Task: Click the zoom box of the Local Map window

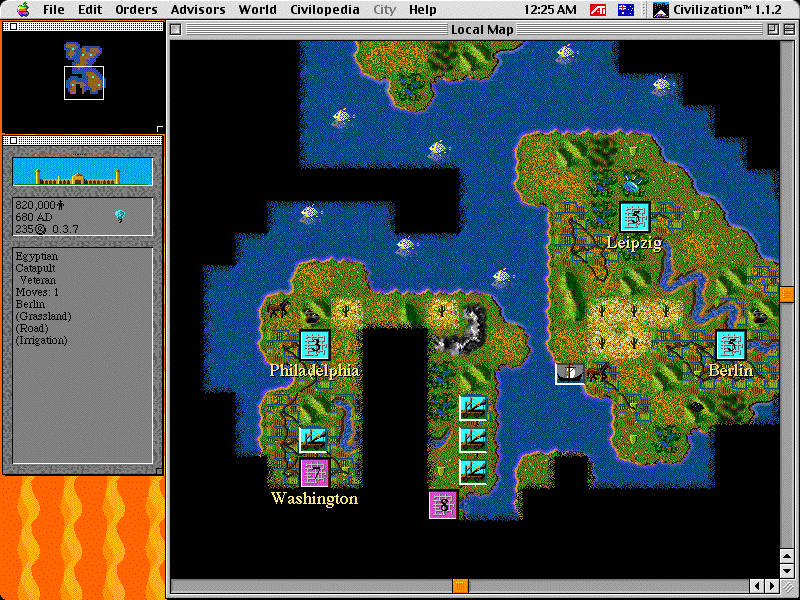Action: click(x=773, y=30)
